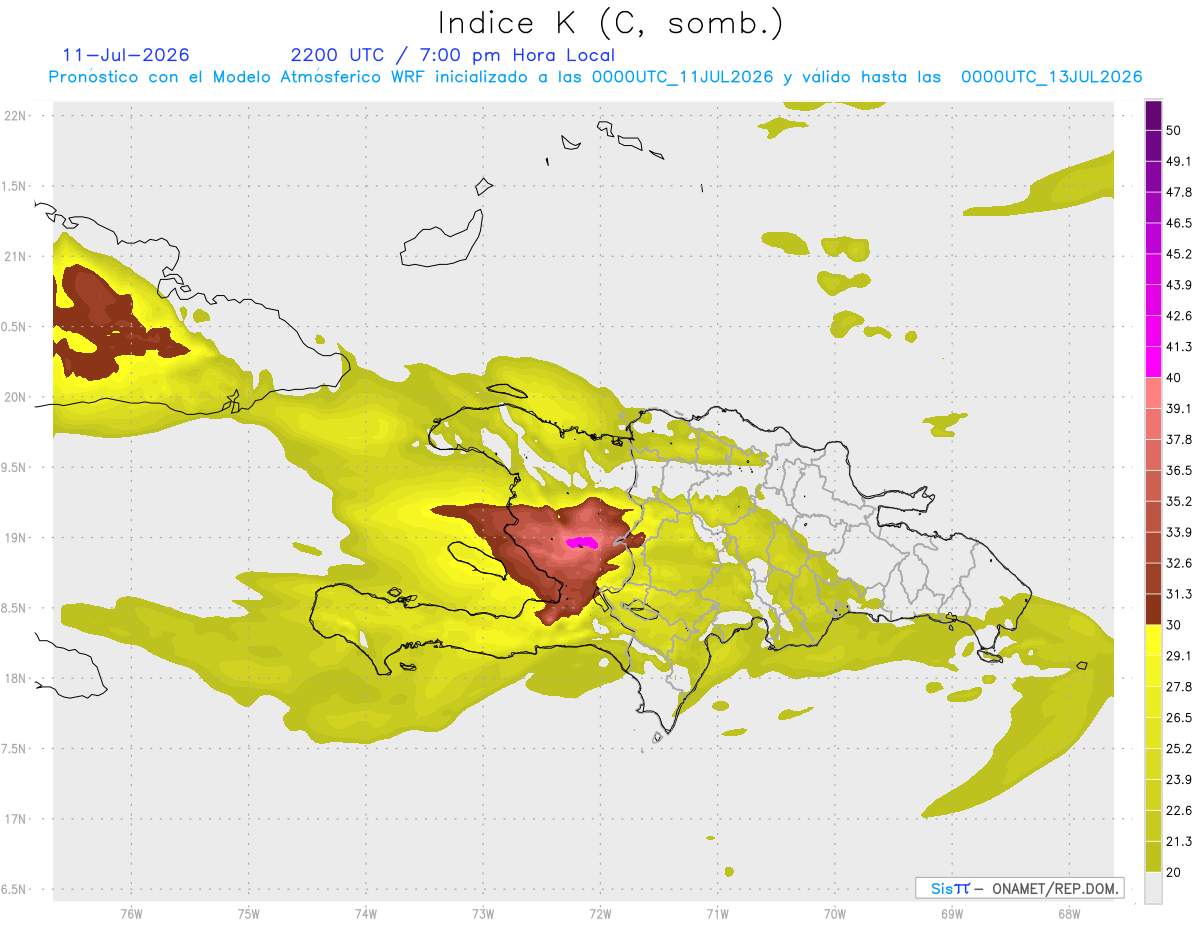The height and width of the screenshot is (927, 1200).
Task: Click the longitude axis label "70W"
Action: pos(835,913)
